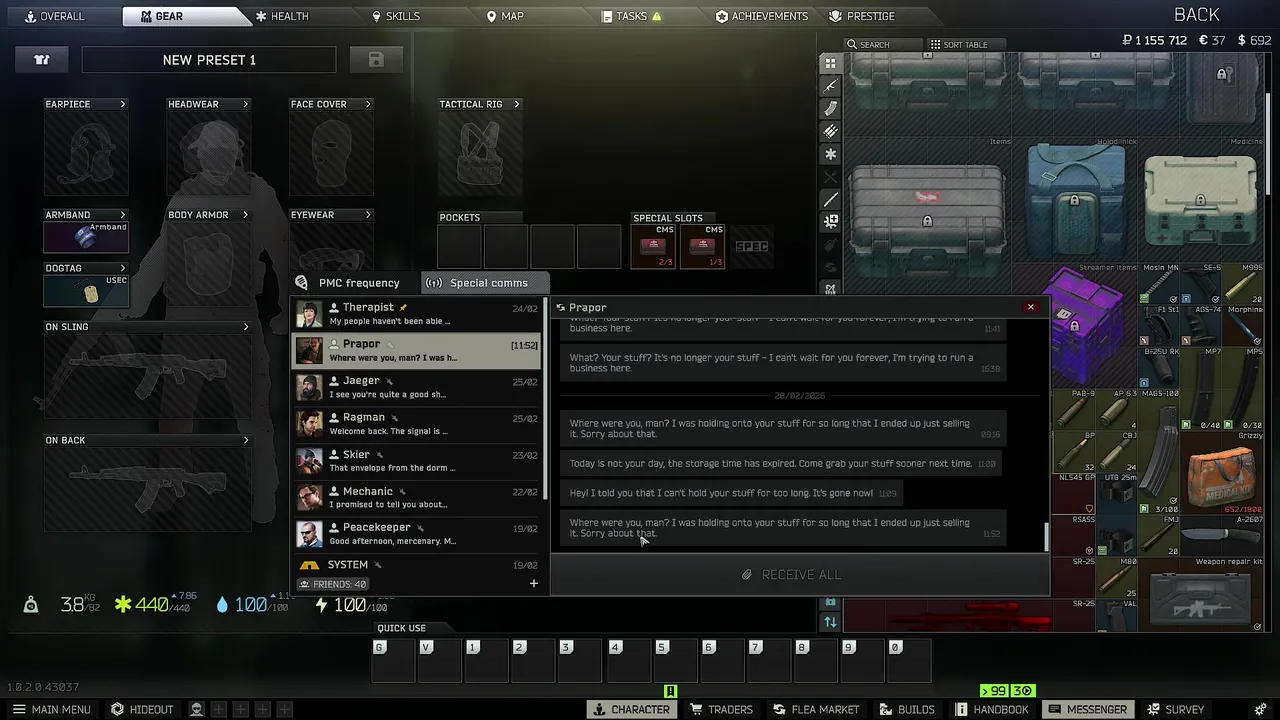Expand the On Back slot arrow
This screenshot has width=1280, height=720.
pyautogui.click(x=245, y=440)
